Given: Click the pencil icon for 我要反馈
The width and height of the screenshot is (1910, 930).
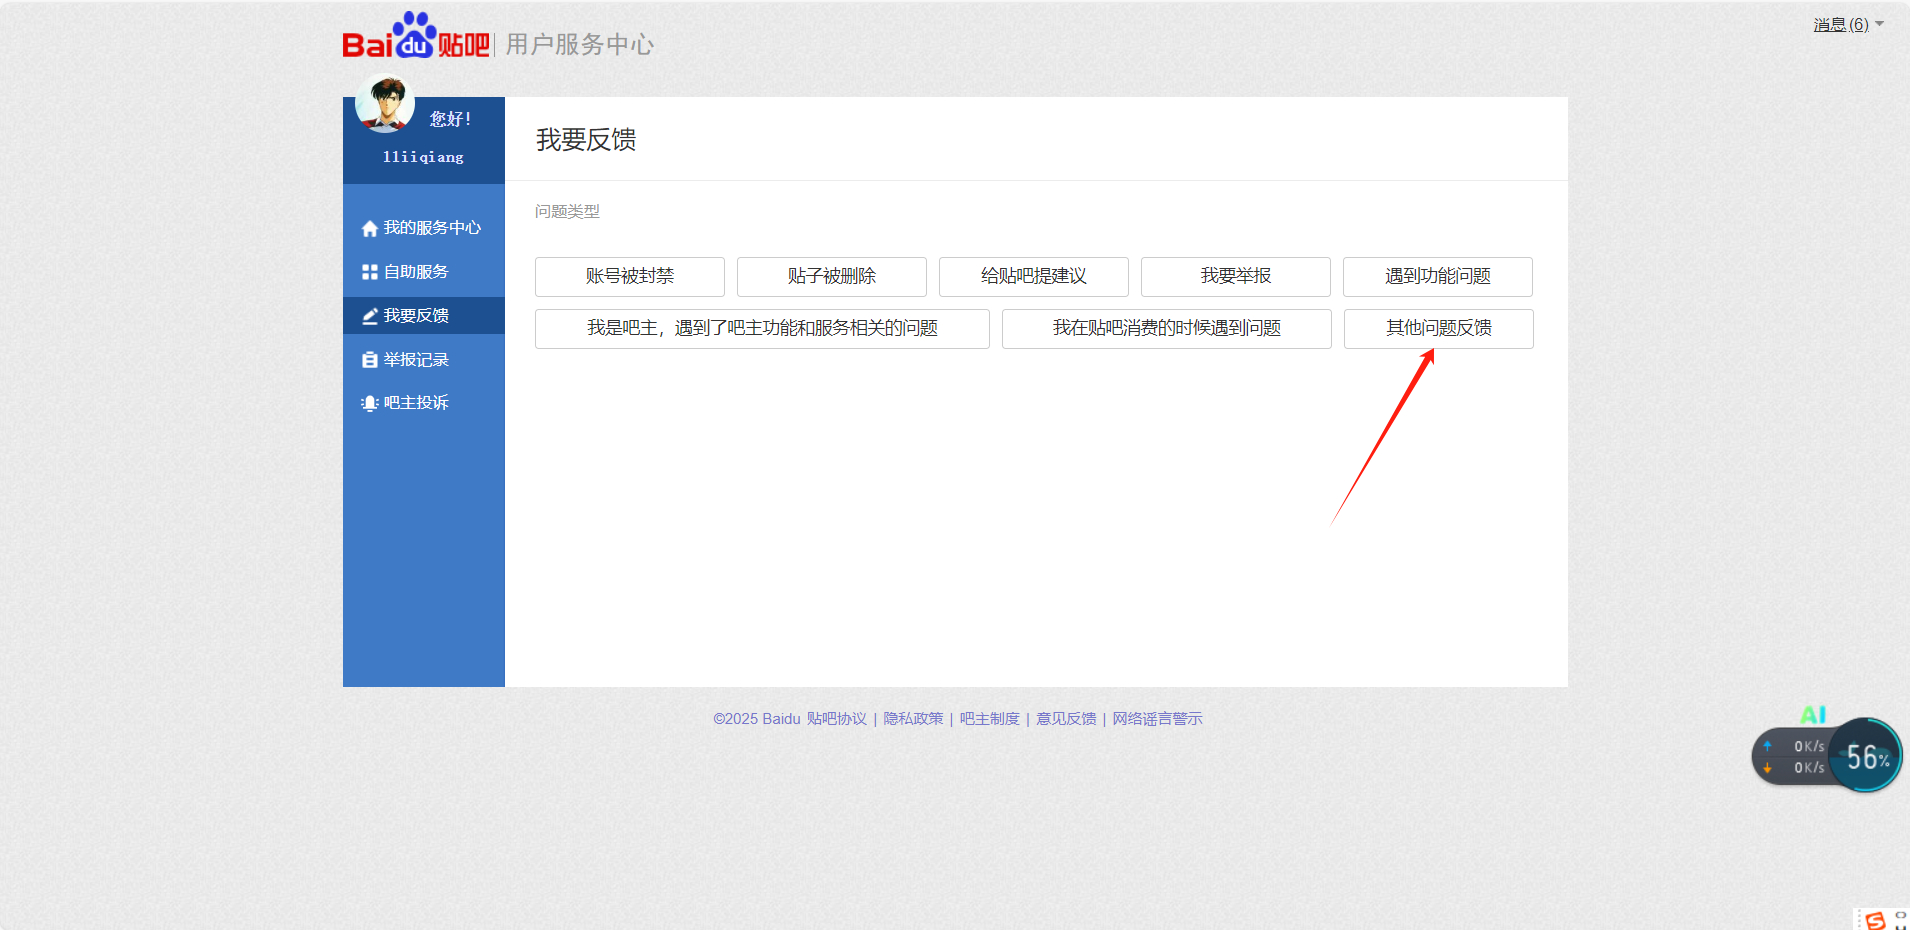Looking at the screenshot, I should (369, 316).
